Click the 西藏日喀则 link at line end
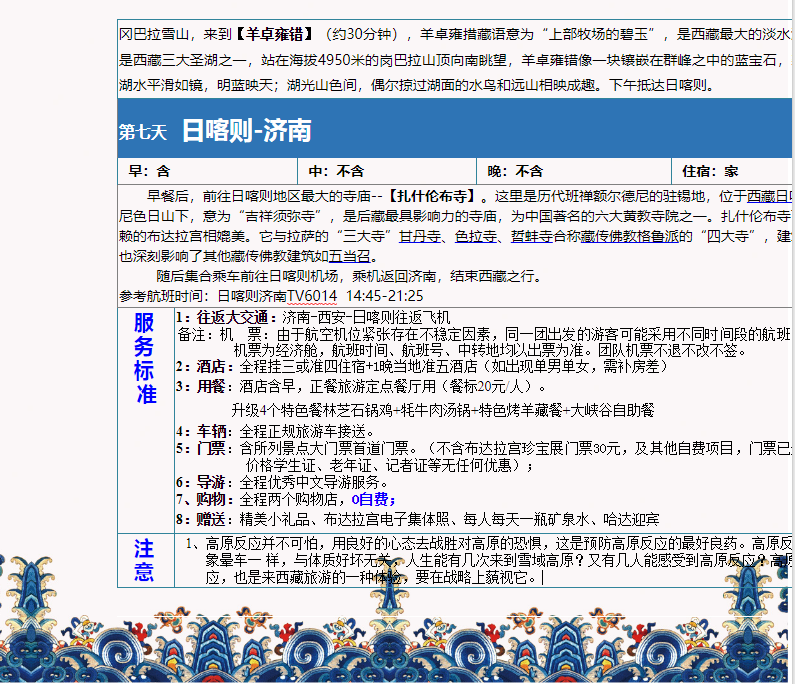The width and height of the screenshot is (795, 684). 770,196
